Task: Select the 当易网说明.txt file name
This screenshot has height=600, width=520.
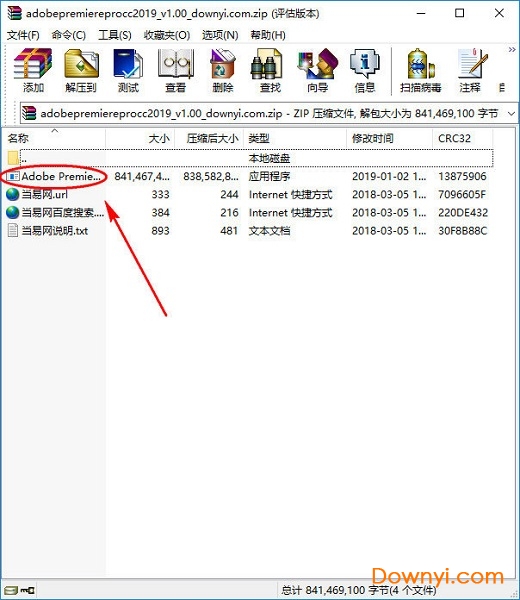Action: coord(54,230)
